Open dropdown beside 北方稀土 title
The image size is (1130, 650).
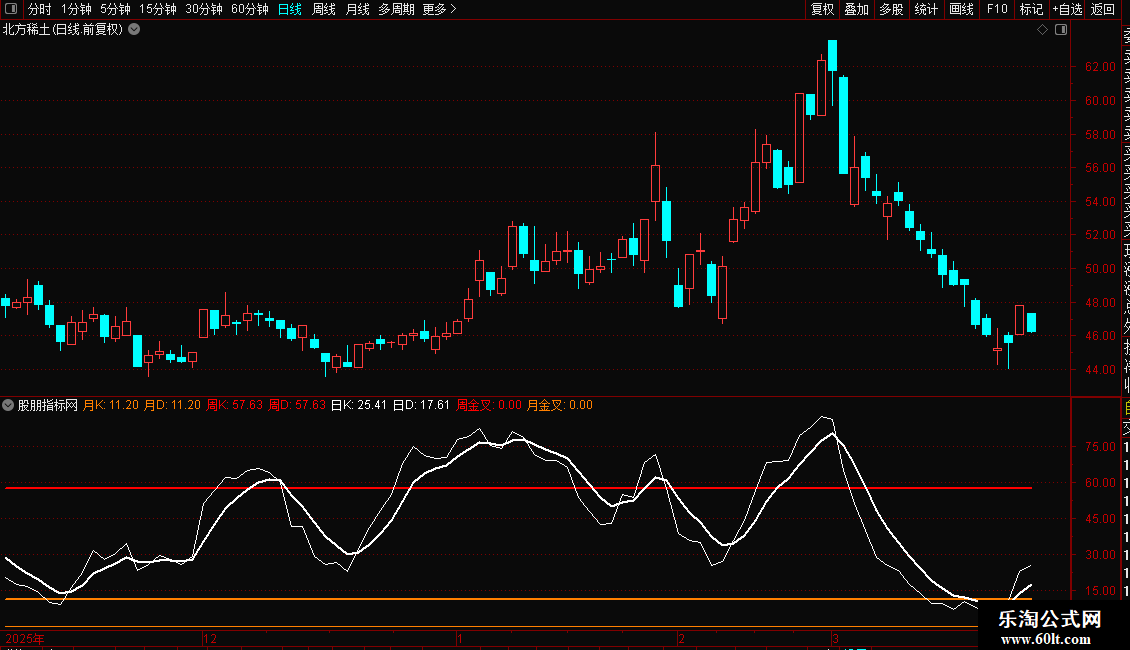134,30
